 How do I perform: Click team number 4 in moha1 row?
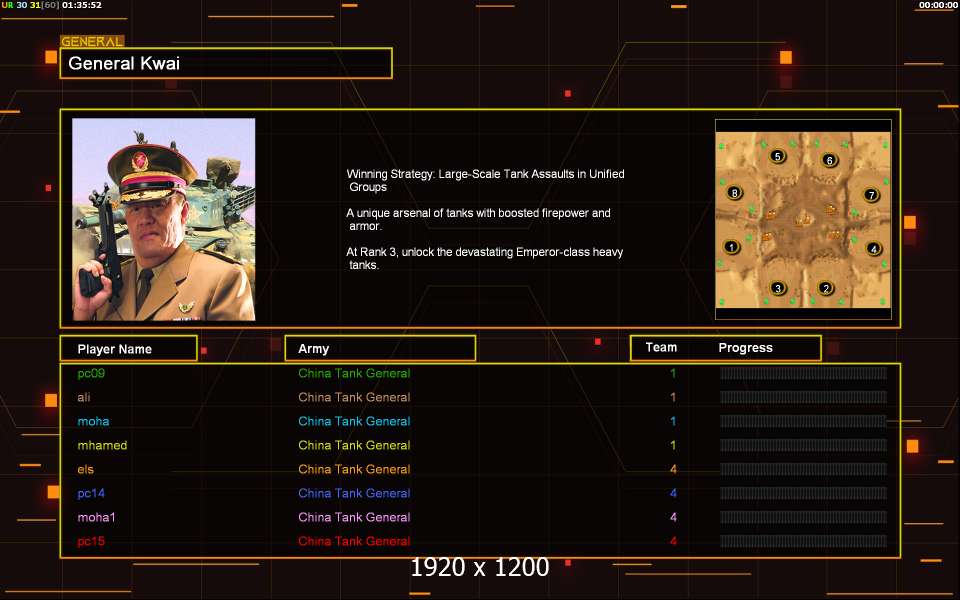673,517
